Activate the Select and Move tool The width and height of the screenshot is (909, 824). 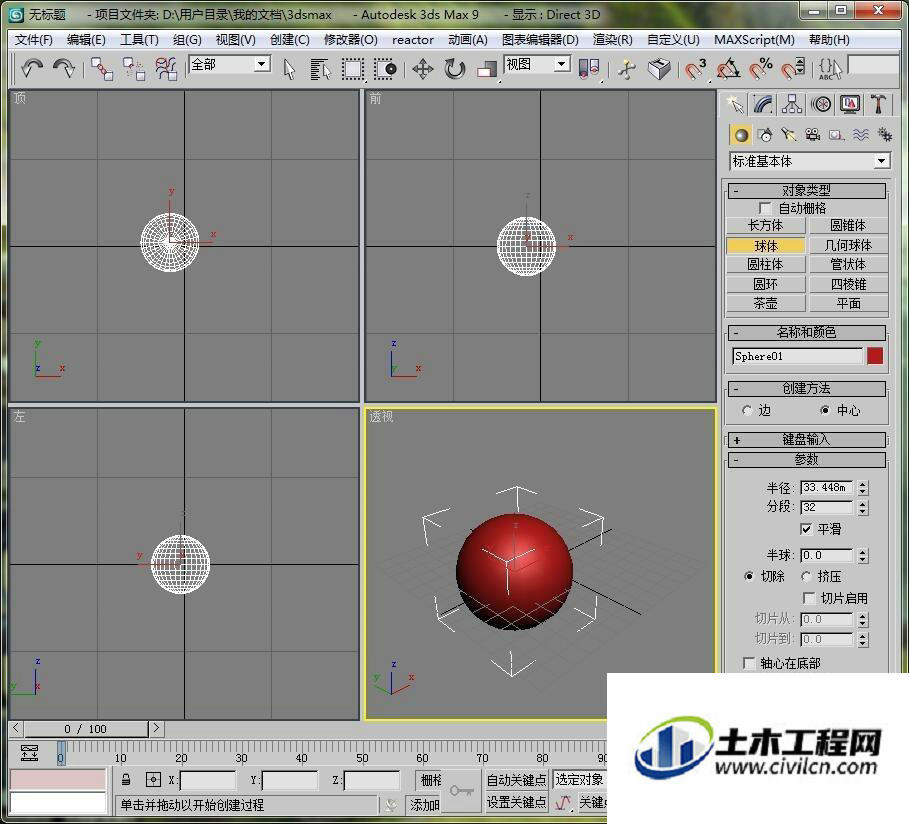423,70
